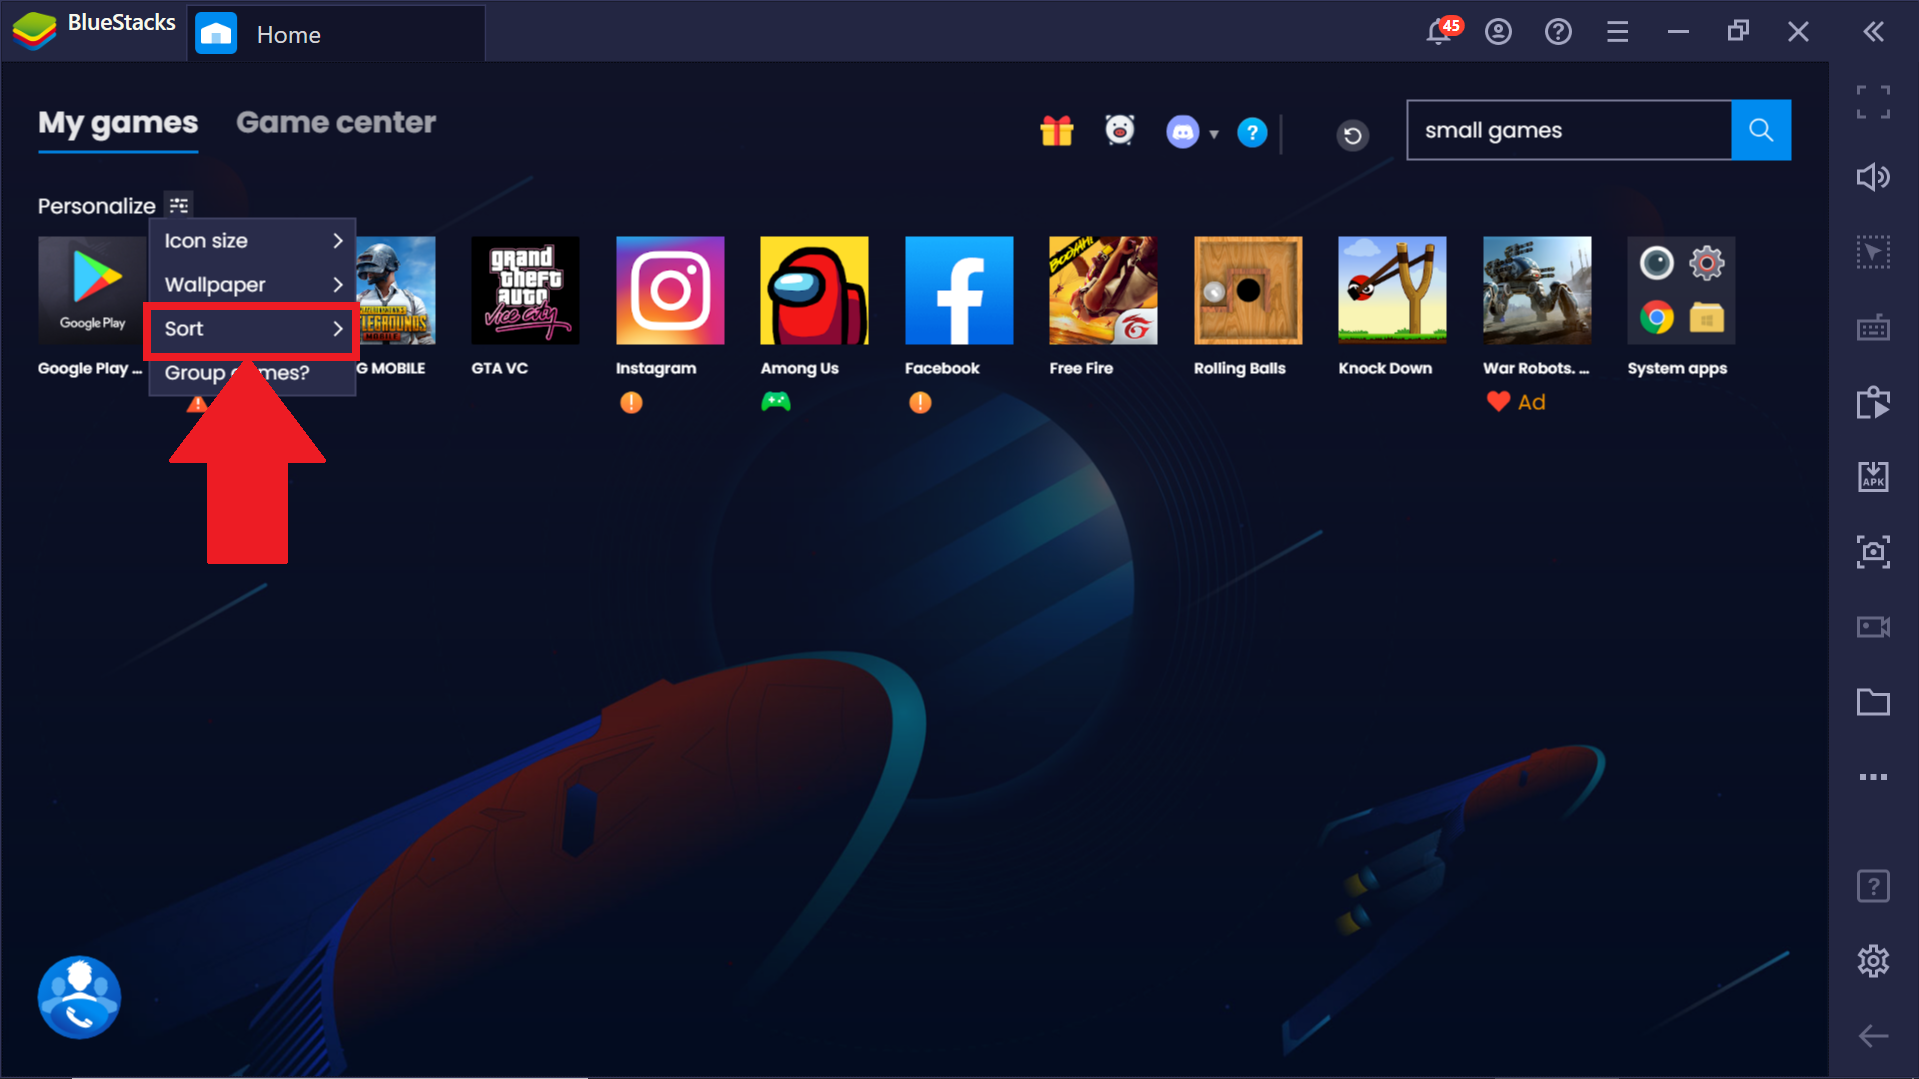Click the Among Us green gamepad badge
This screenshot has height=1079, width=1919.
(776, 402)
